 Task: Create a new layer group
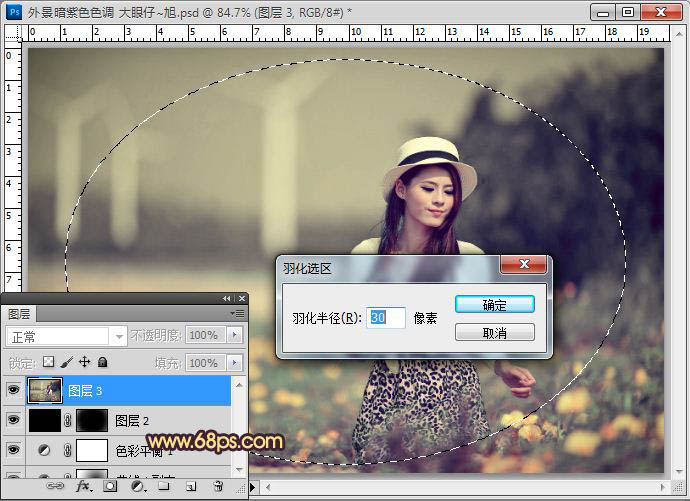click(163, 487)
